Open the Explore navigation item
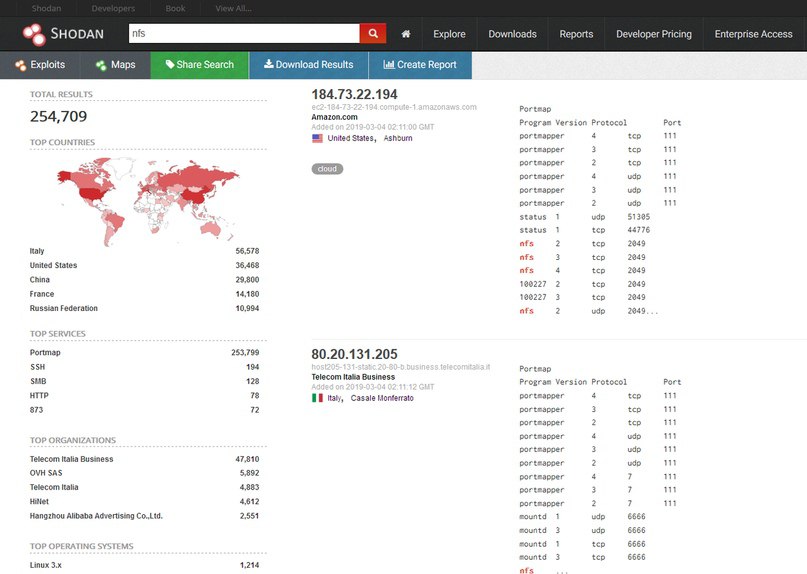 click(449, 34)
